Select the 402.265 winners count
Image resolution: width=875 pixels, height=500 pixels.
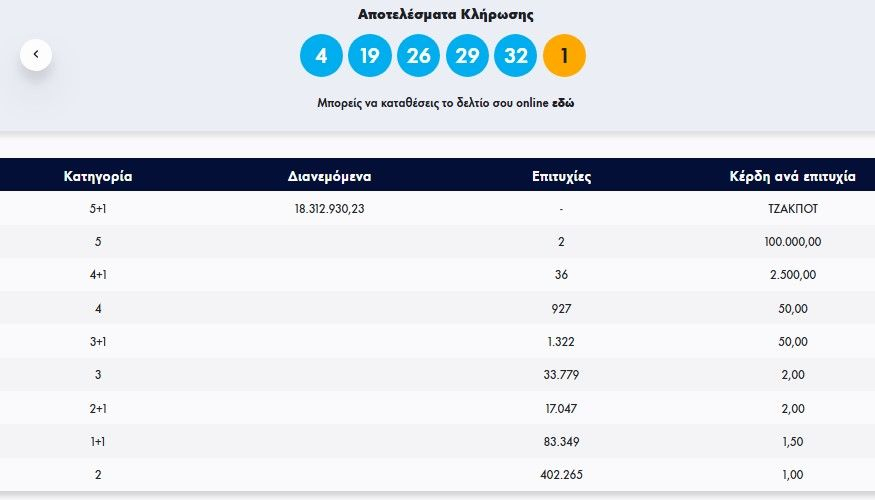click(562, 475)
